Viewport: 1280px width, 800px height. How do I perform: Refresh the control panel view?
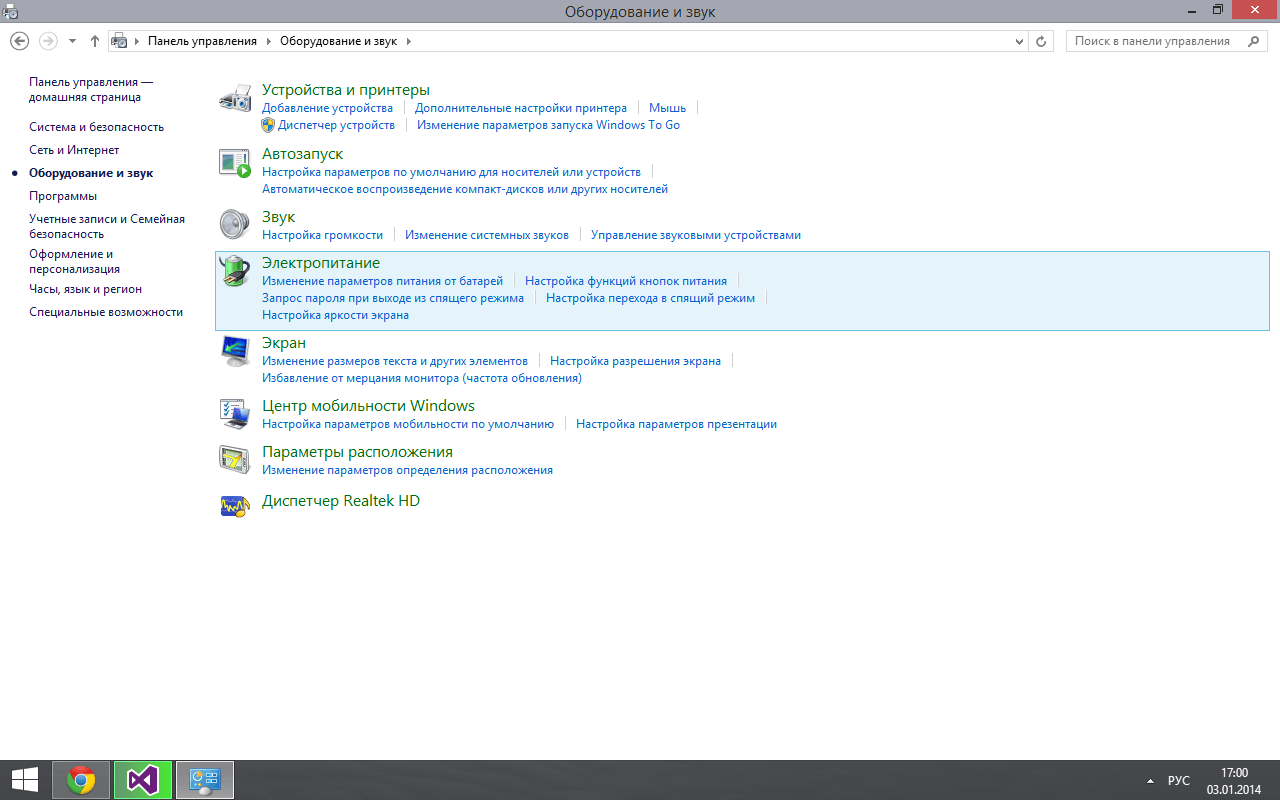click(1041, 41)
